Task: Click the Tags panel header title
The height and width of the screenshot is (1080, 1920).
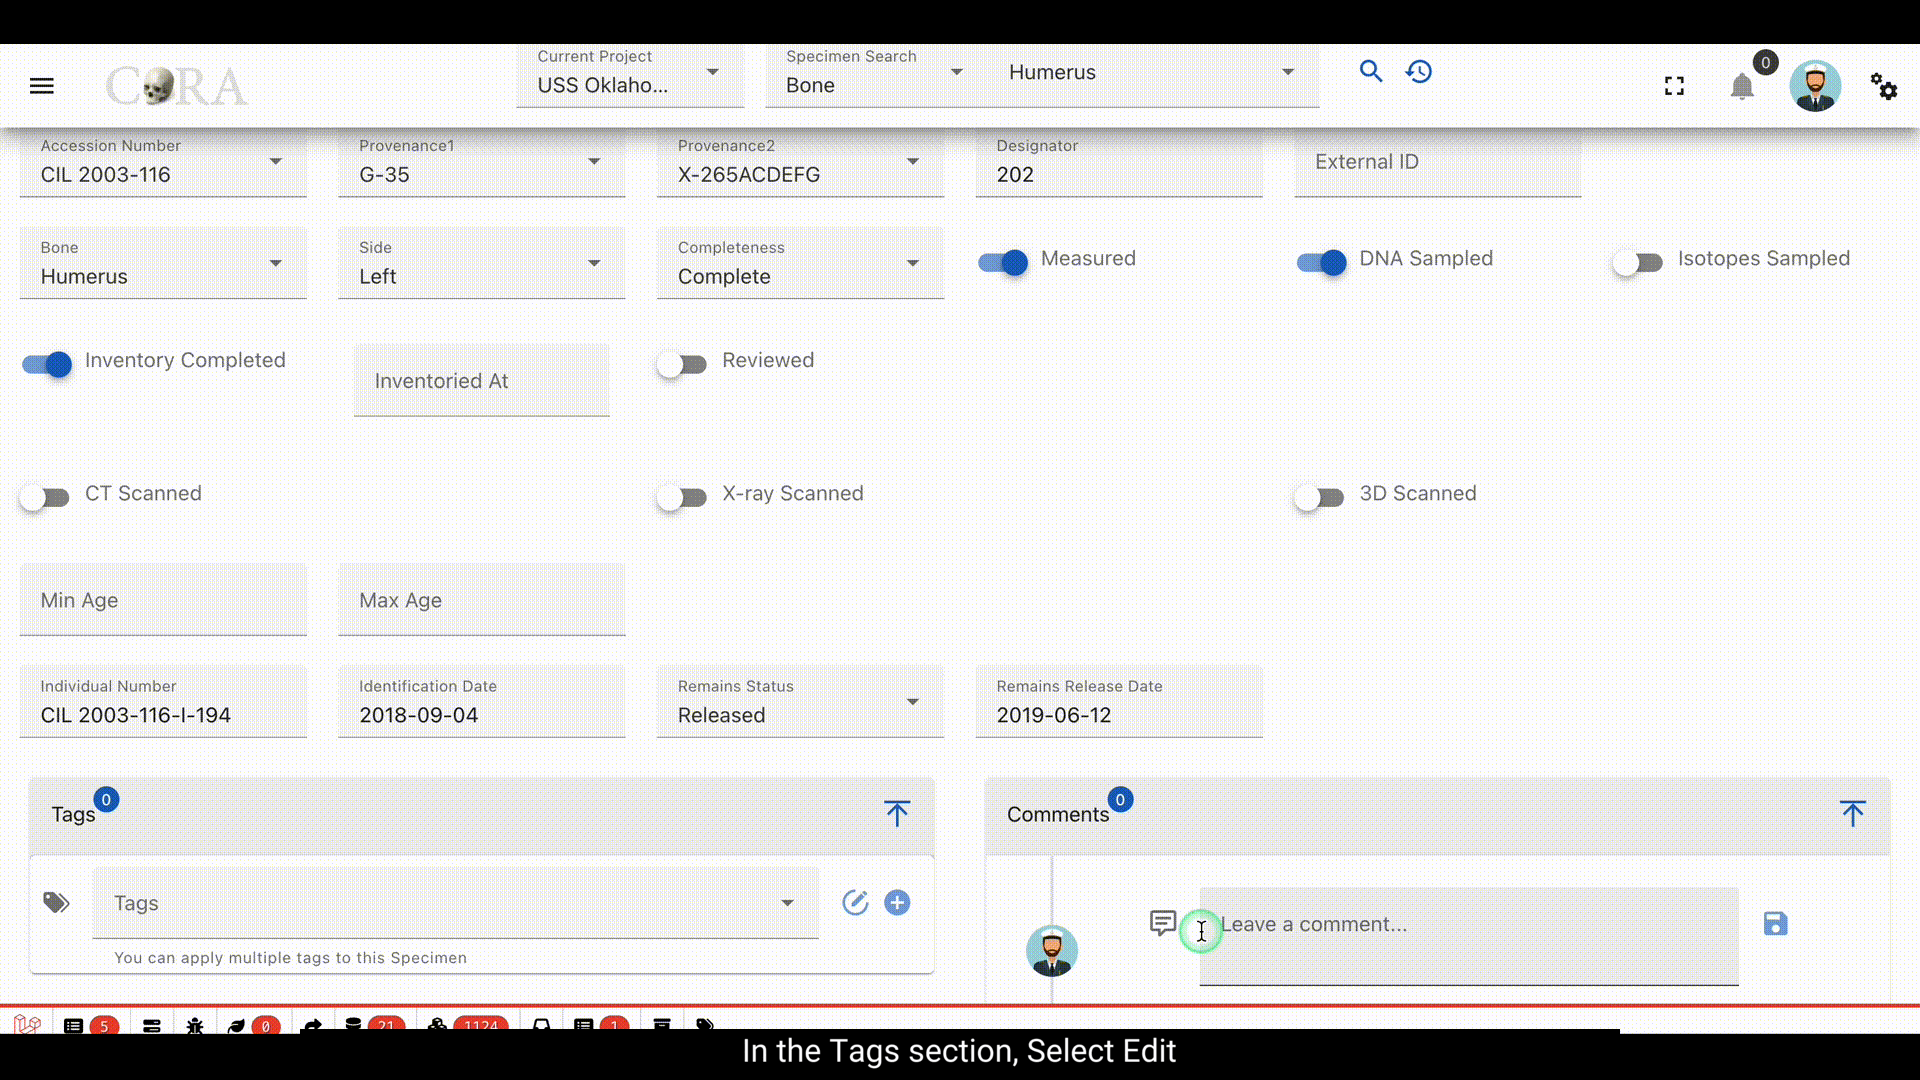Action: point(73,814)
